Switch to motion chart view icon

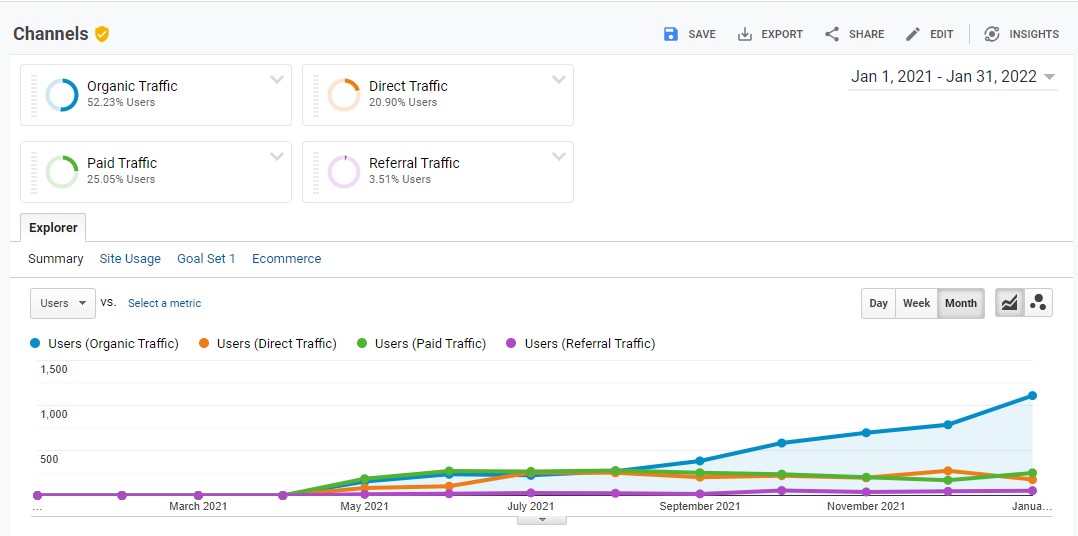(x=1038, y=303)
